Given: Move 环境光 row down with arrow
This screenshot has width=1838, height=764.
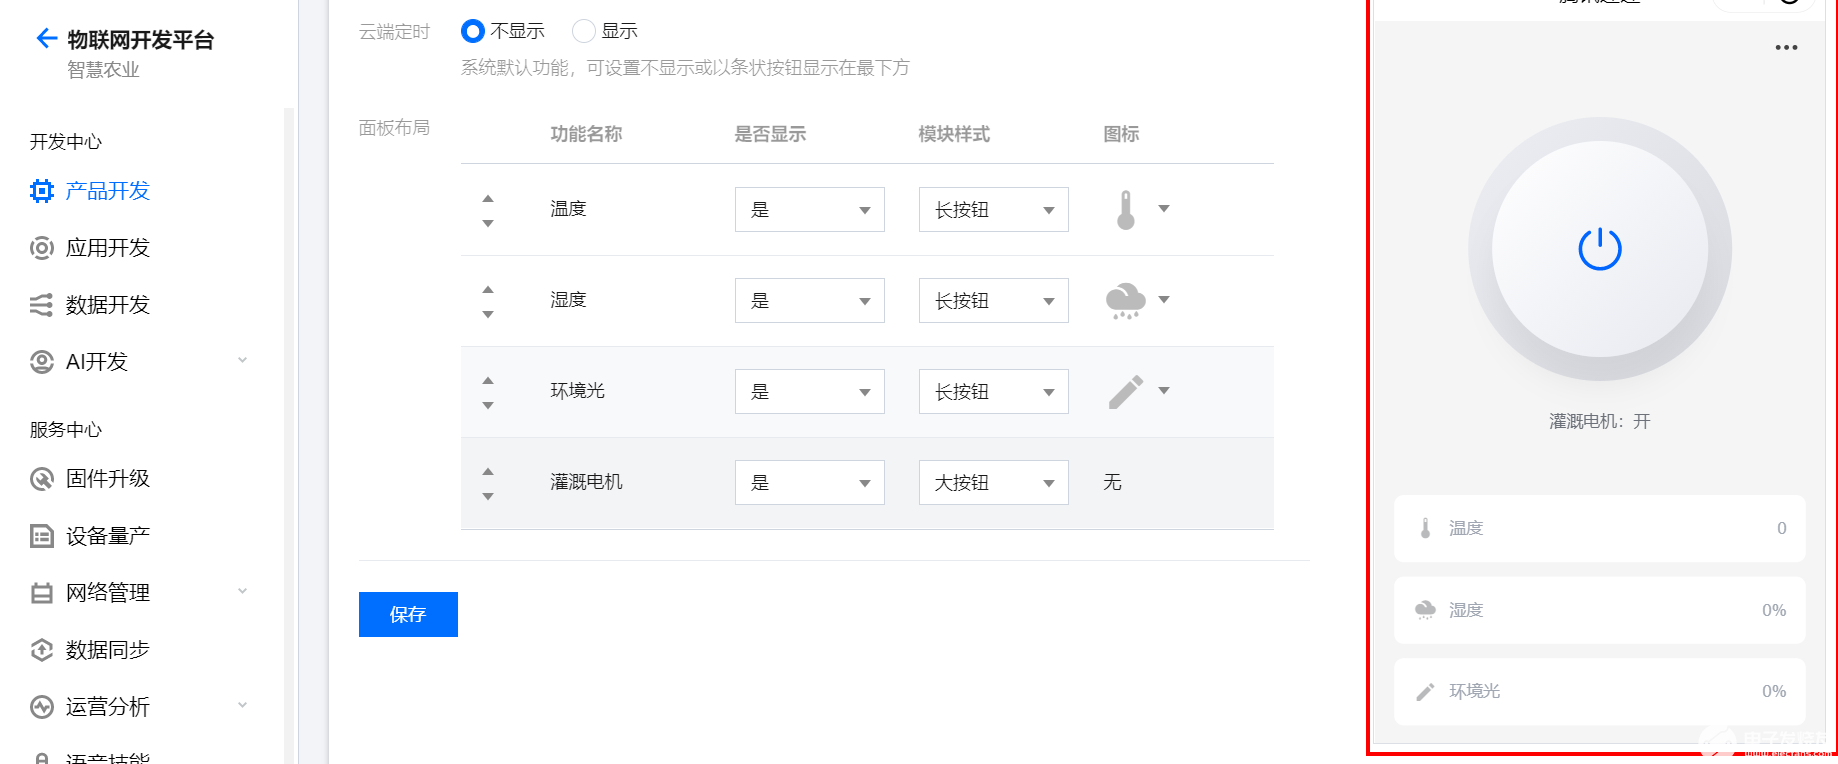Looking at the screenshot, I should click(x=488, y=405).
